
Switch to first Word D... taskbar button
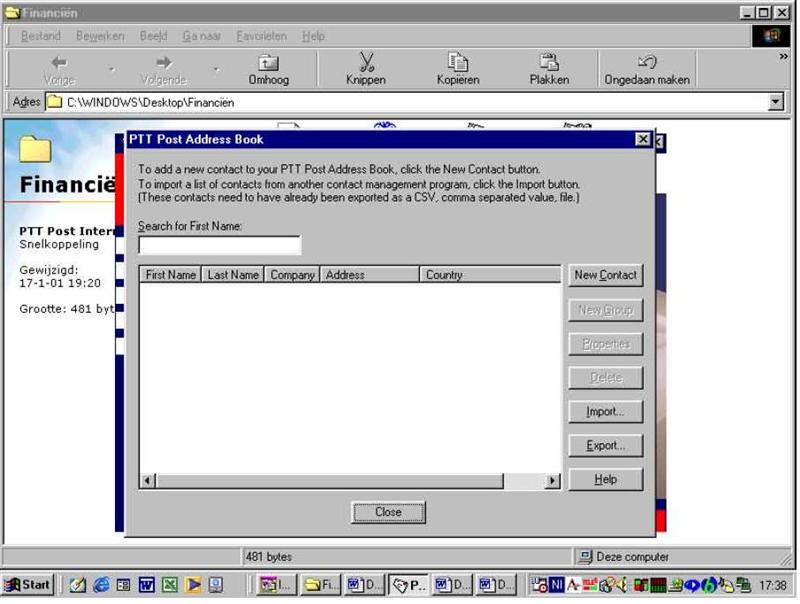click(364, 585)
